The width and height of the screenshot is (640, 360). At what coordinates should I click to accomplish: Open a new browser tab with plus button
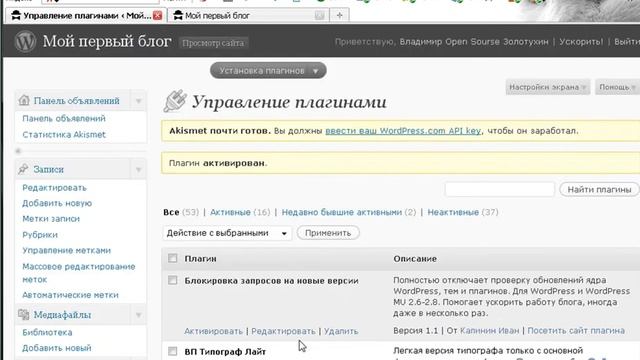(x=339, y=16)
